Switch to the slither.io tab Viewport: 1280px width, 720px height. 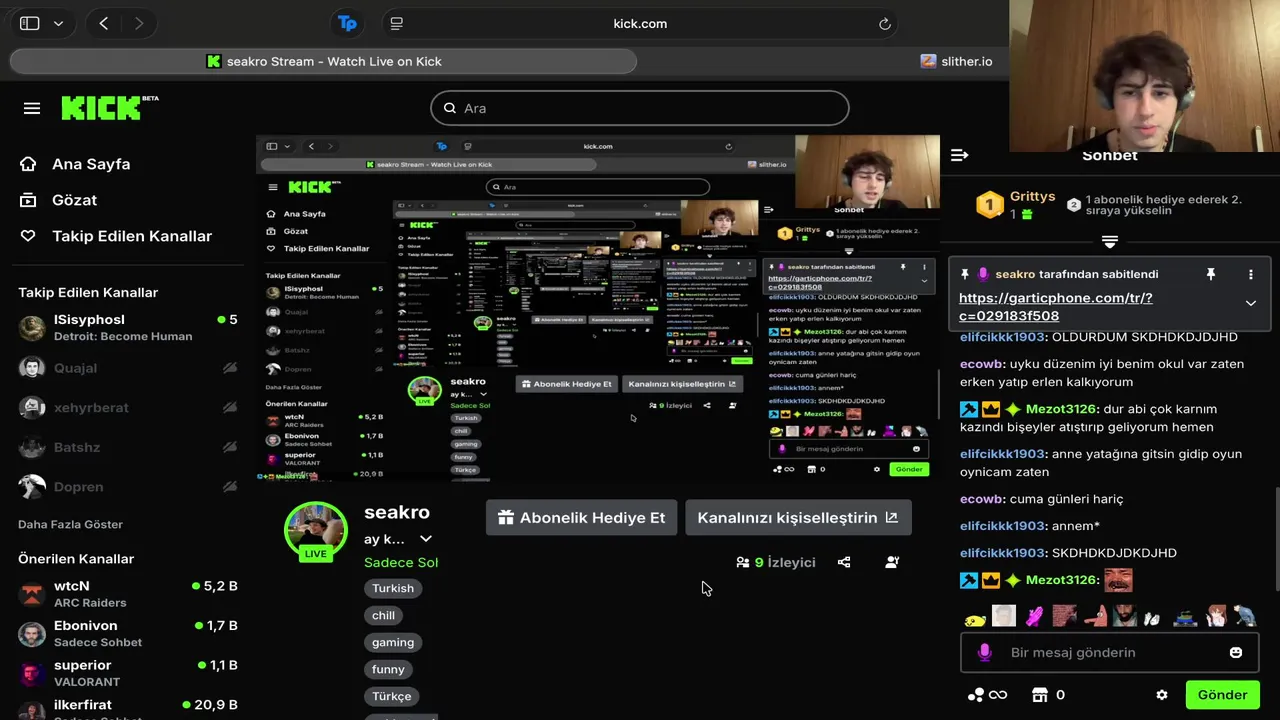pos(957,61)
